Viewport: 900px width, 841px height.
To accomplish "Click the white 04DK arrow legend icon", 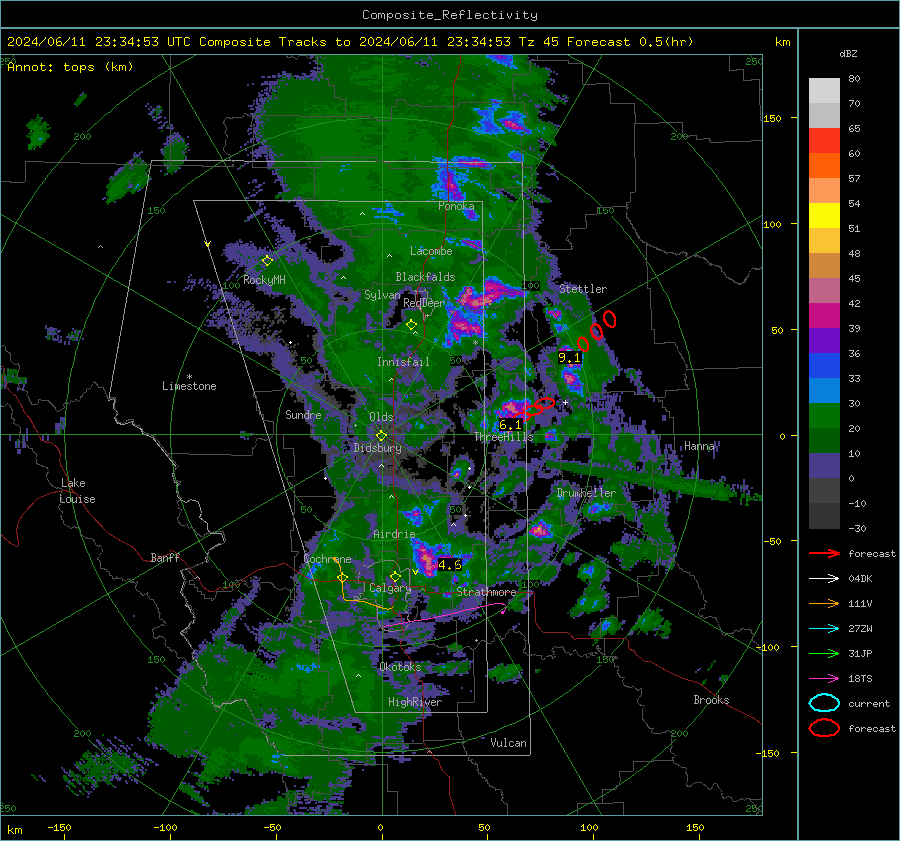I will (x=824, y=578).
